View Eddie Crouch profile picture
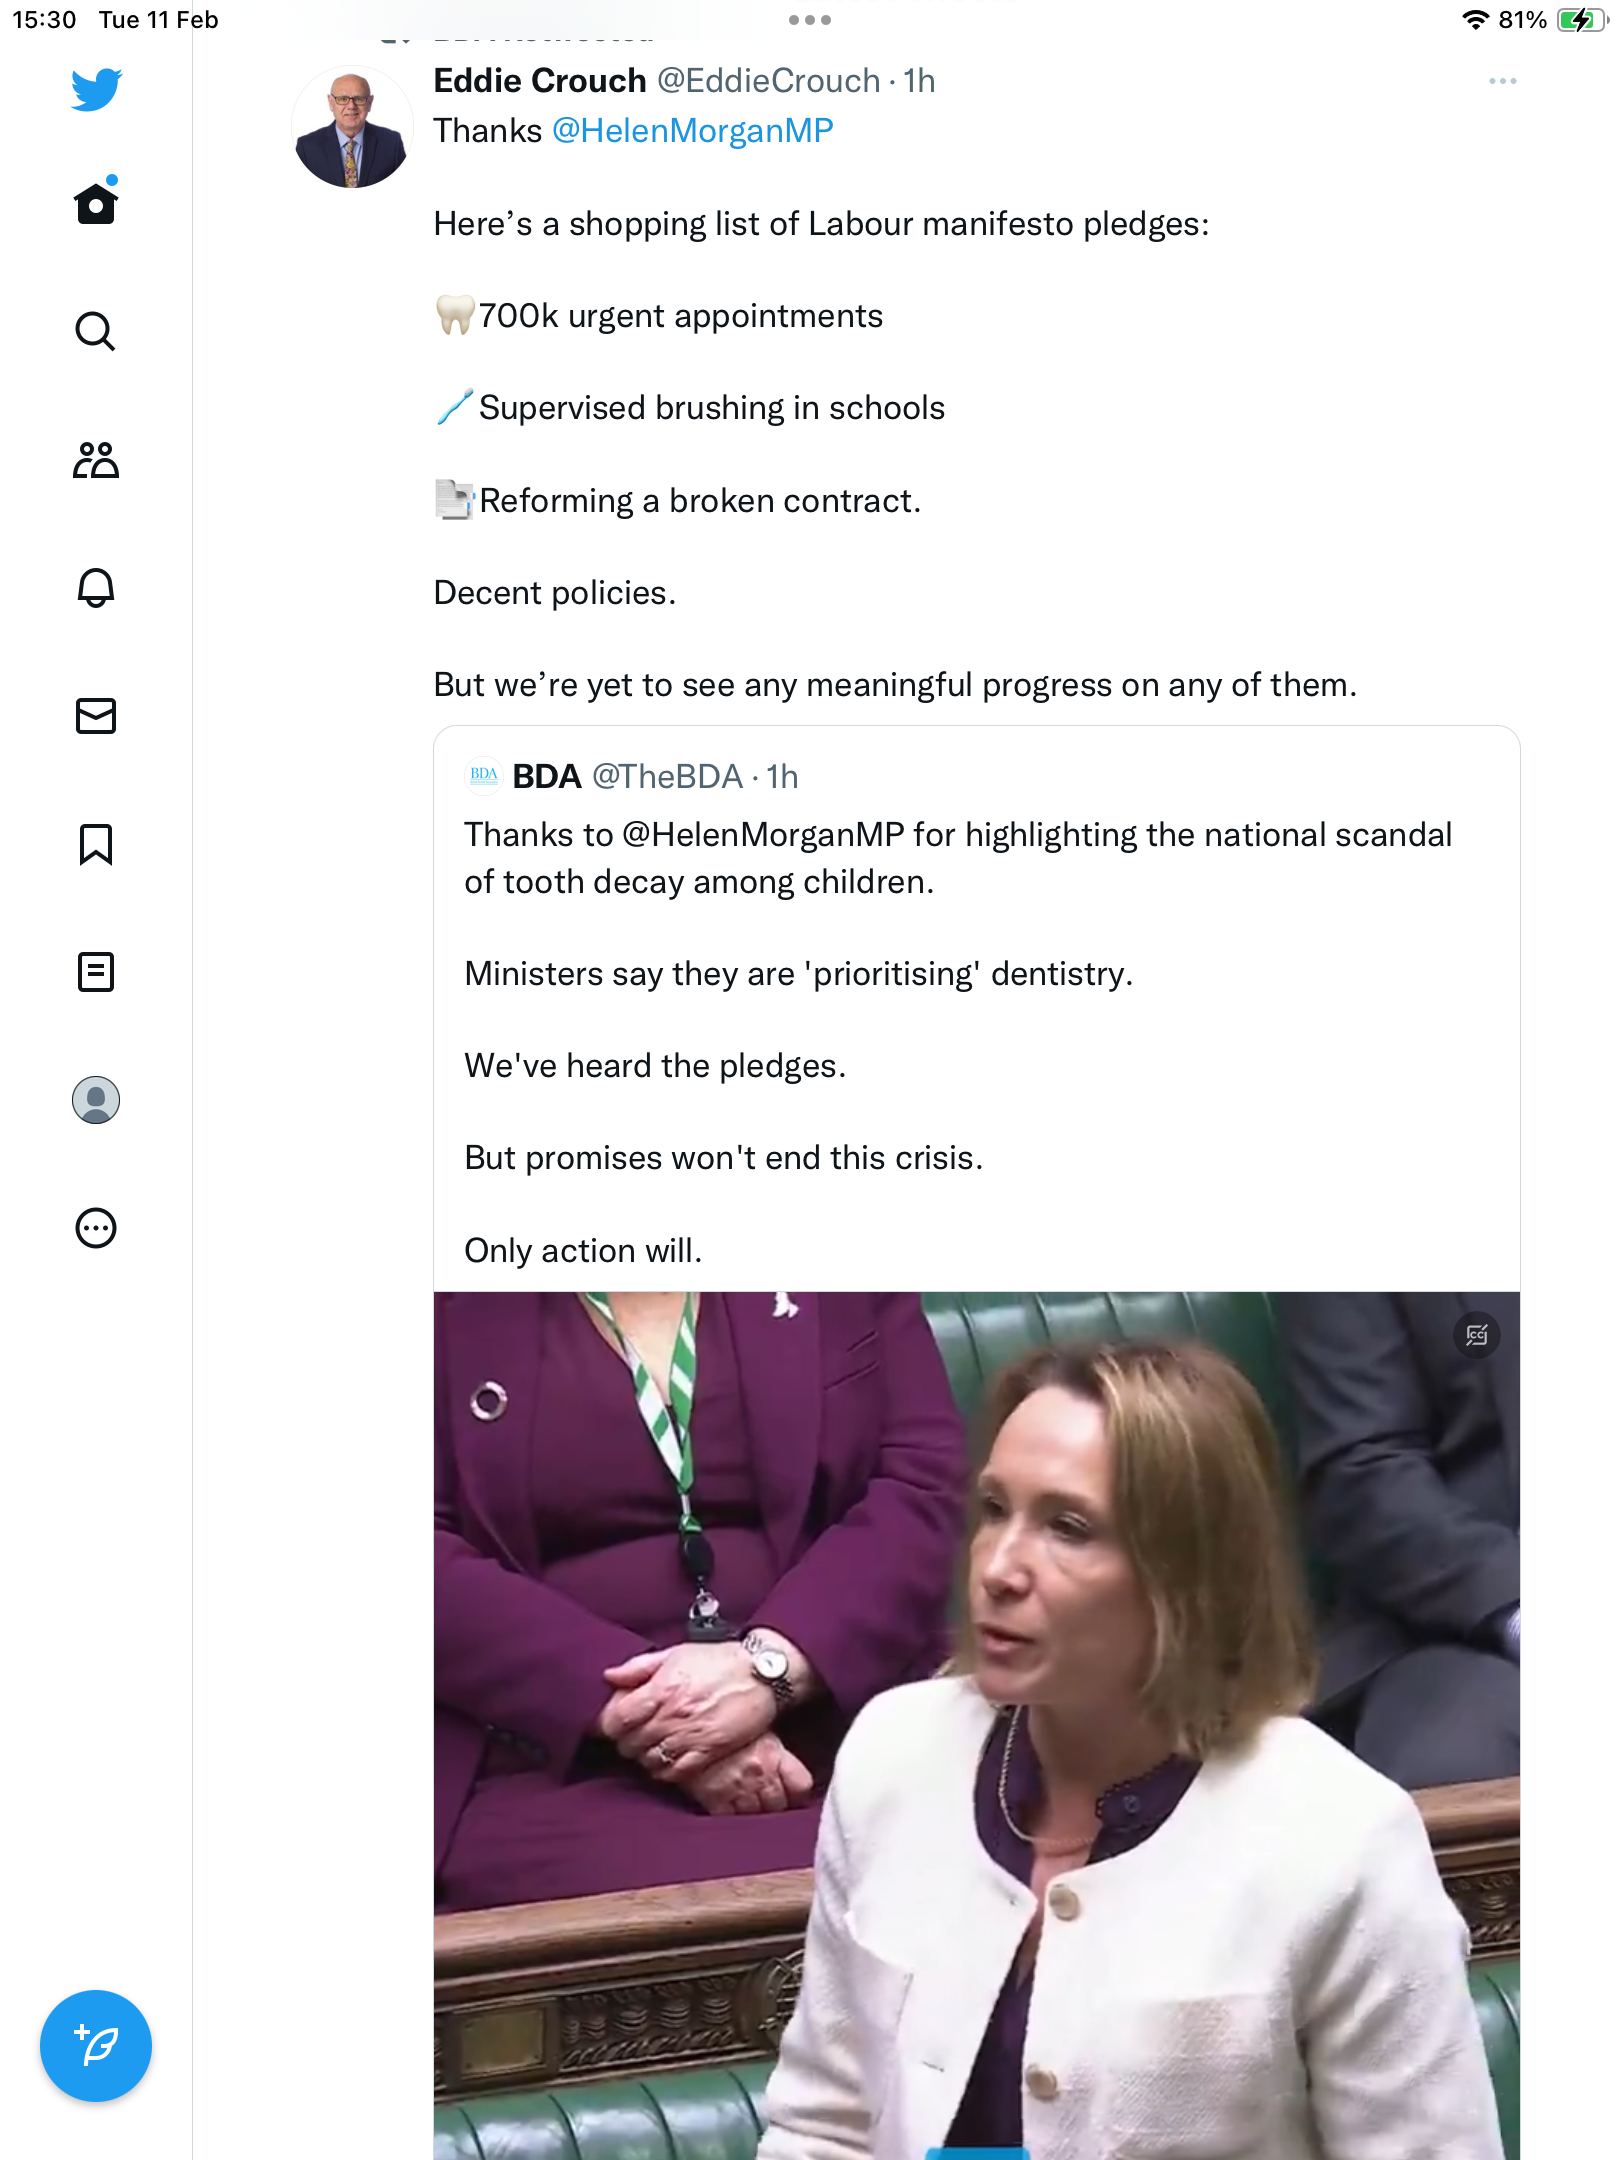1620x2160 pixels. (352, 127)
